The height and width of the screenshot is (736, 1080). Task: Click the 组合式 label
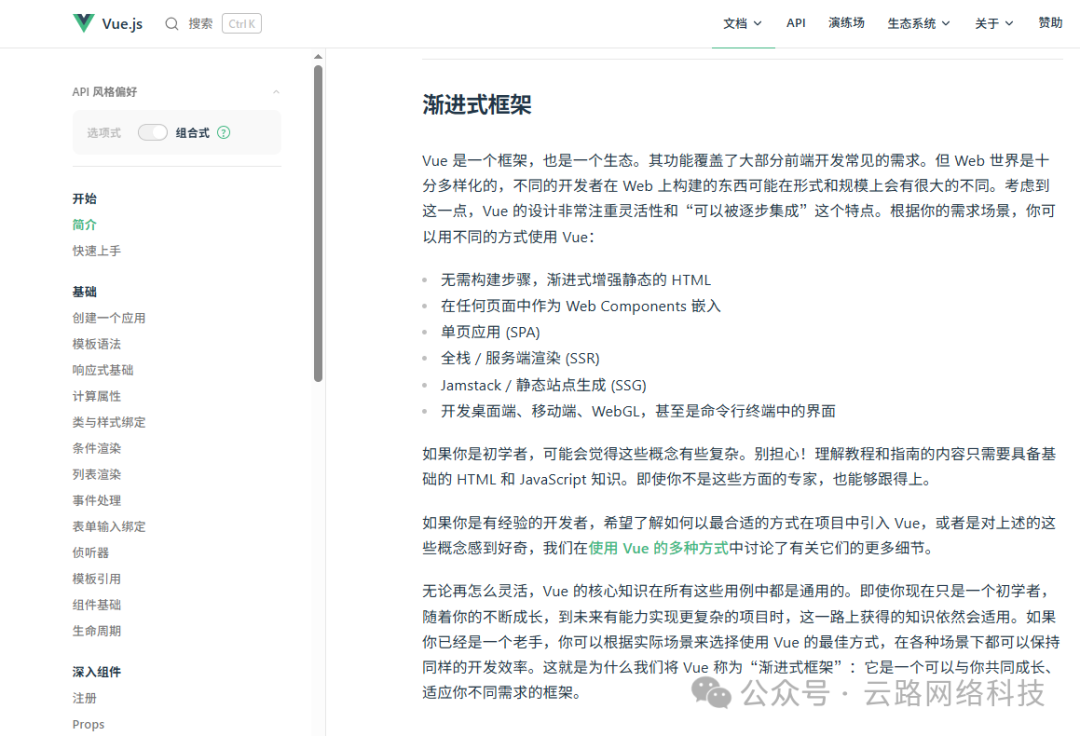[x=192, y=132]
